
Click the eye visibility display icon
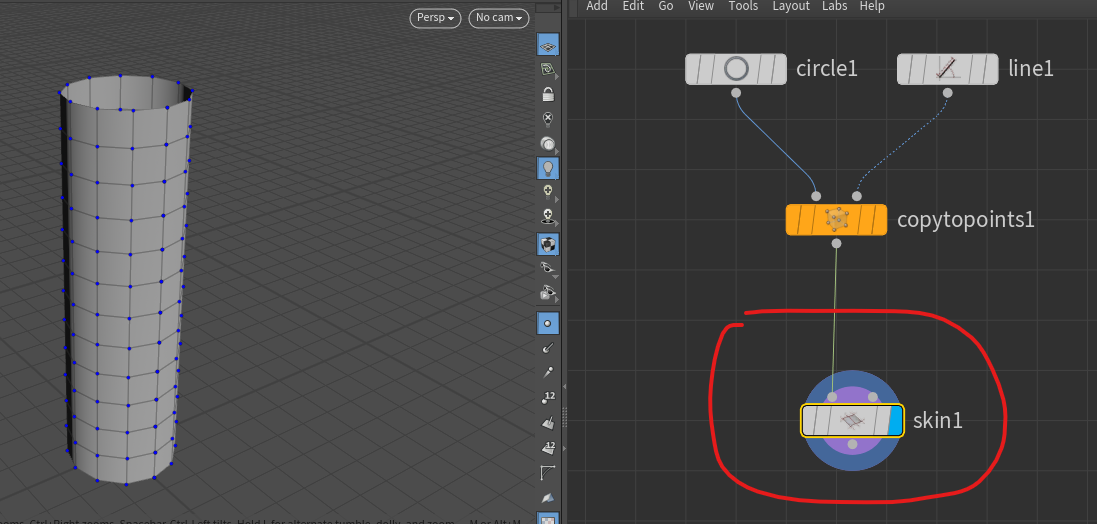(548, 294)
